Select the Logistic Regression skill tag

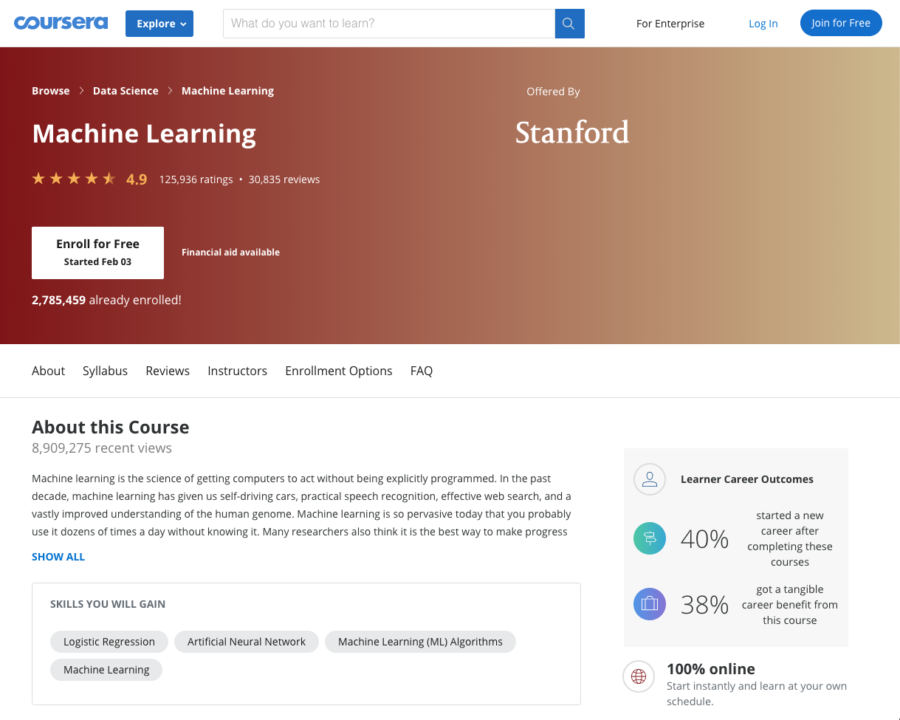(109, 641)
